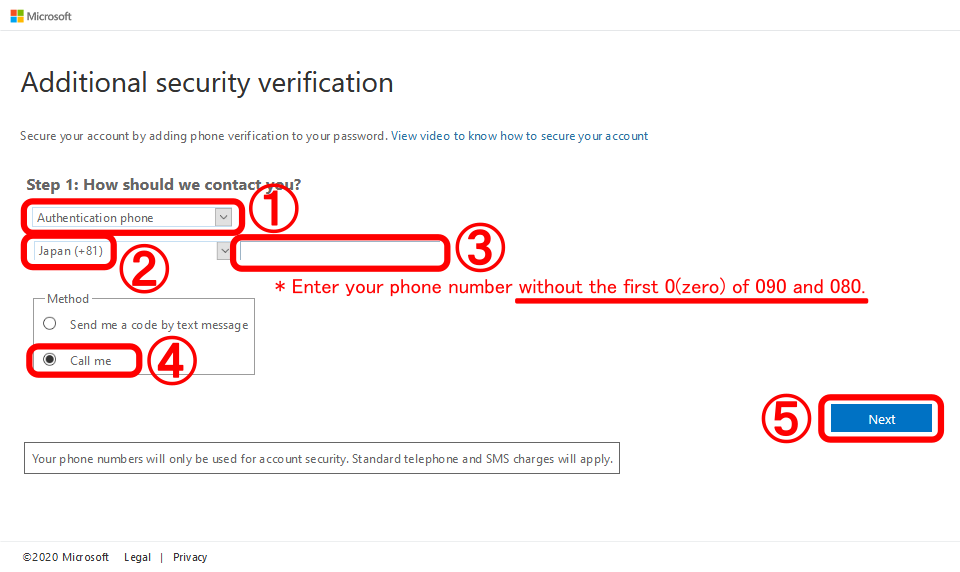960x572 pixels.
Task: Click the Microsoft four-color logo
Action: 17,17
